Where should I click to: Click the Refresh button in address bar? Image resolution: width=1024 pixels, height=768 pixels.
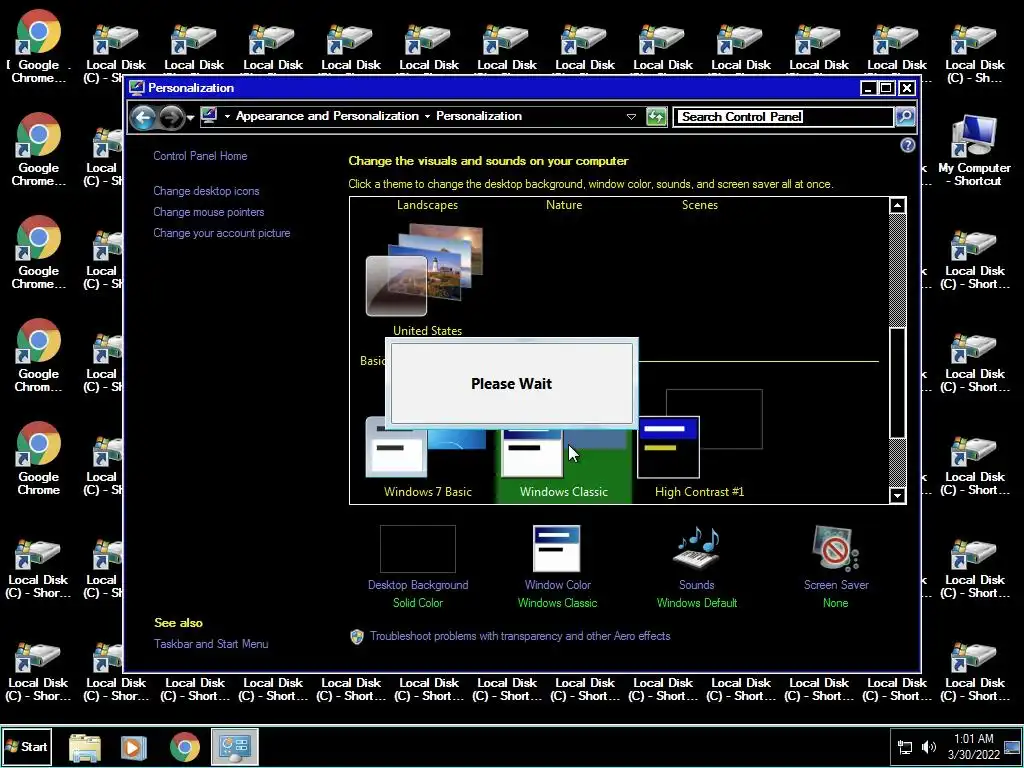(656, 117)
